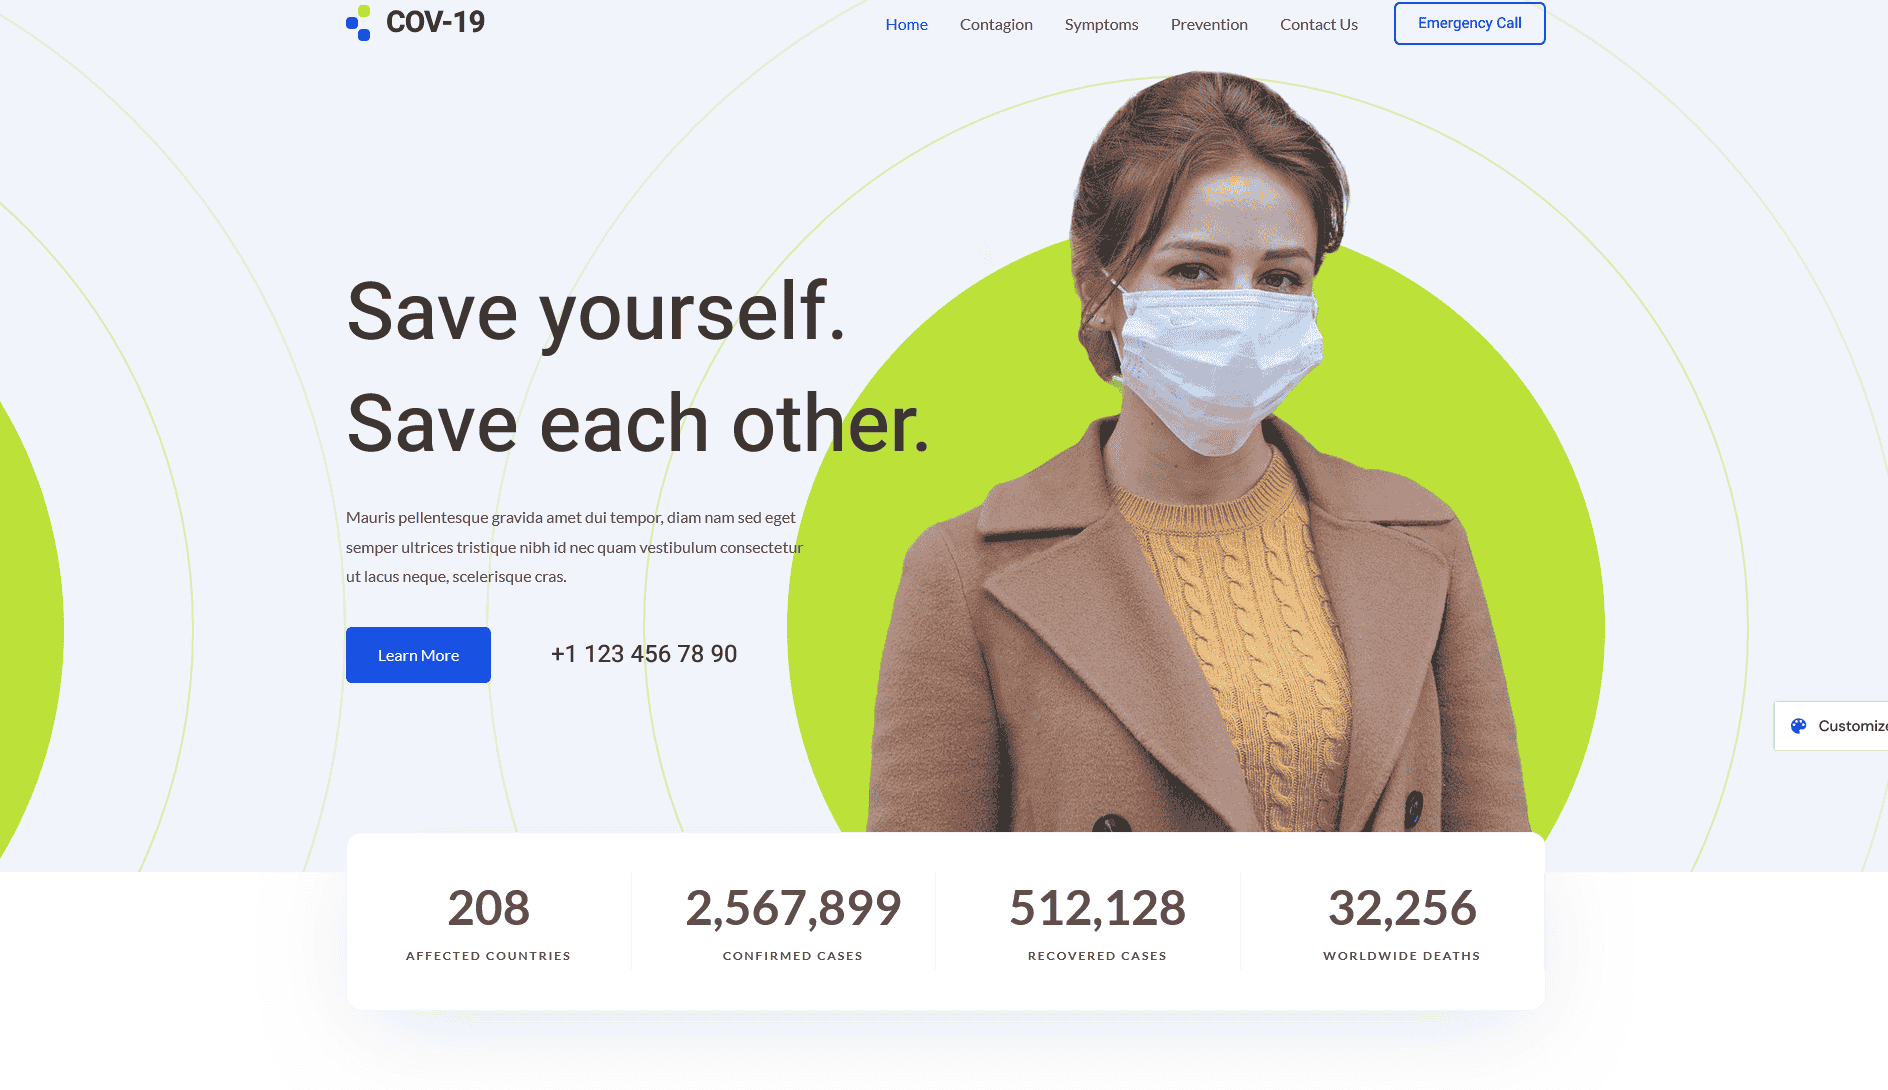The image size is (1888, 1090).
Task: Open the Customize panel label
Action: point(1851,726)
